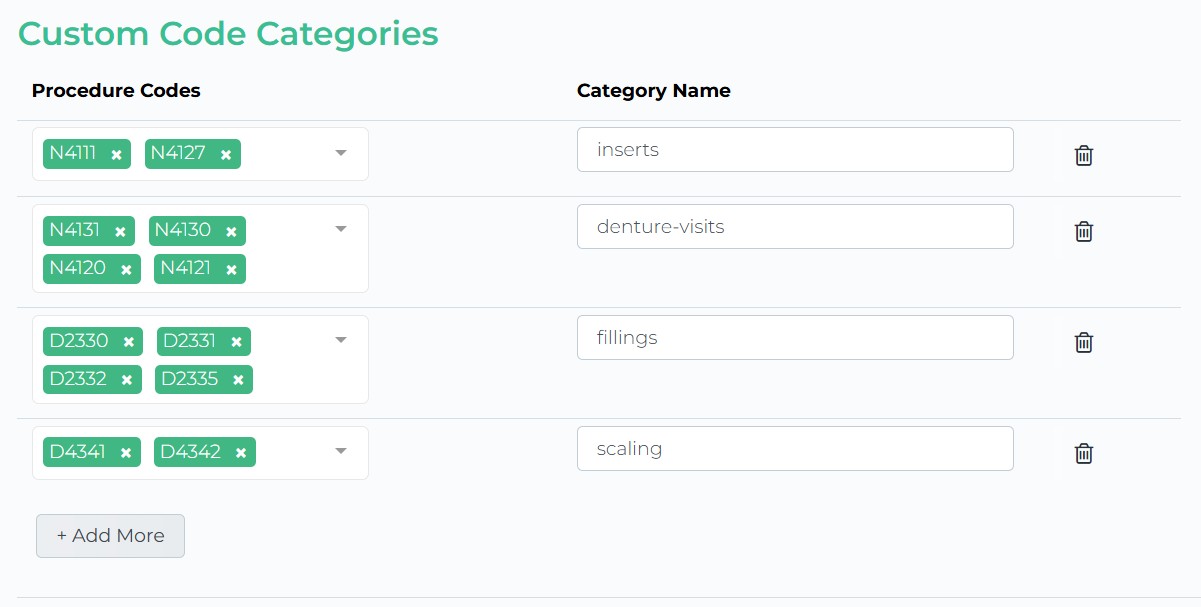
Task: Remove code N4131 tag
Action: [x=120, y=231]
